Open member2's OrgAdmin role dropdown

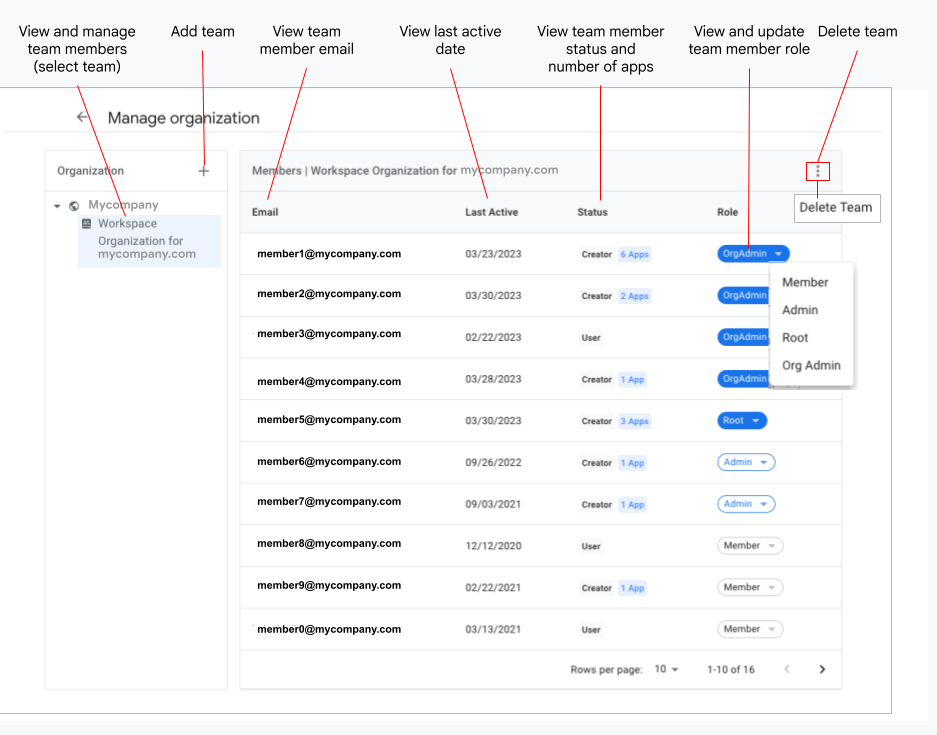(743, 295)
